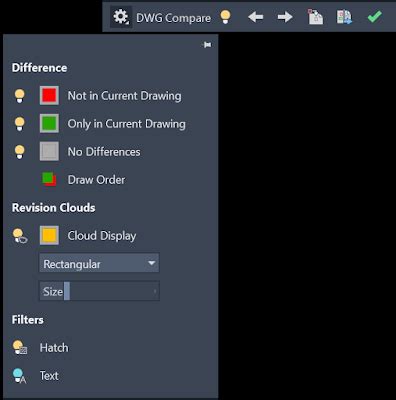Open the Rectangular cloud shape dropdown

pyautogui.click(x=99, y=263)
